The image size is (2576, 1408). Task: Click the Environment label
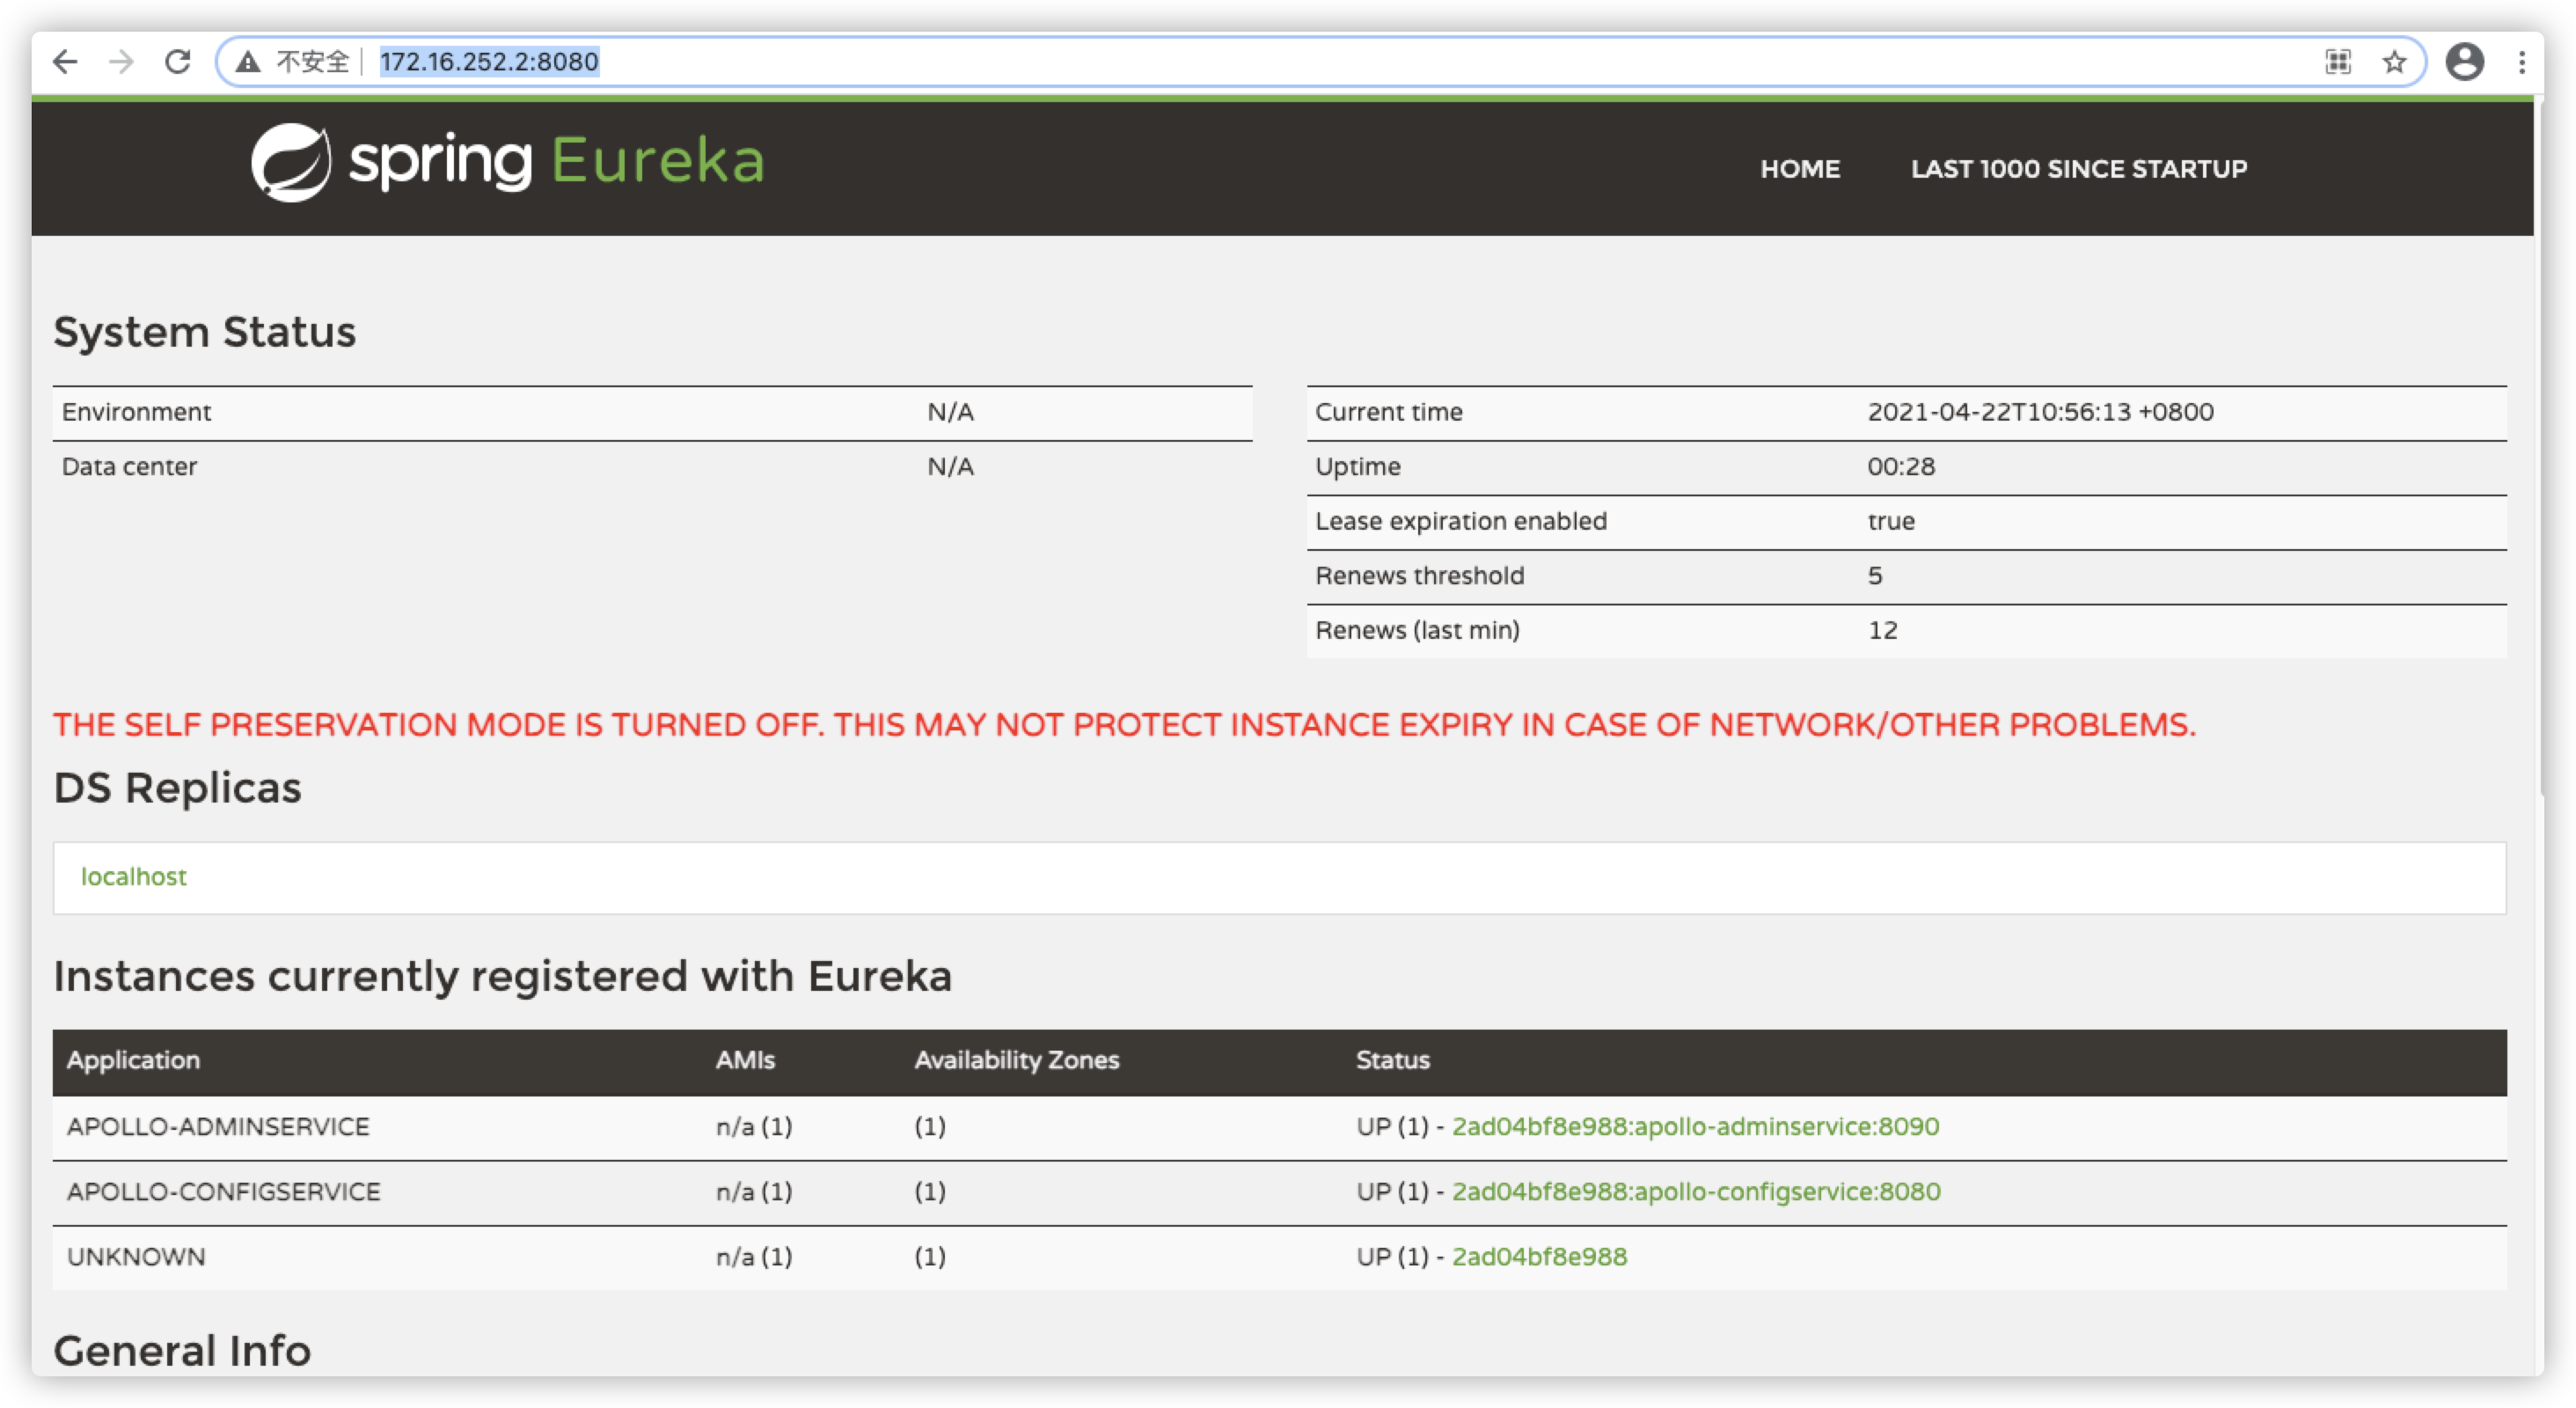[136, 412]
